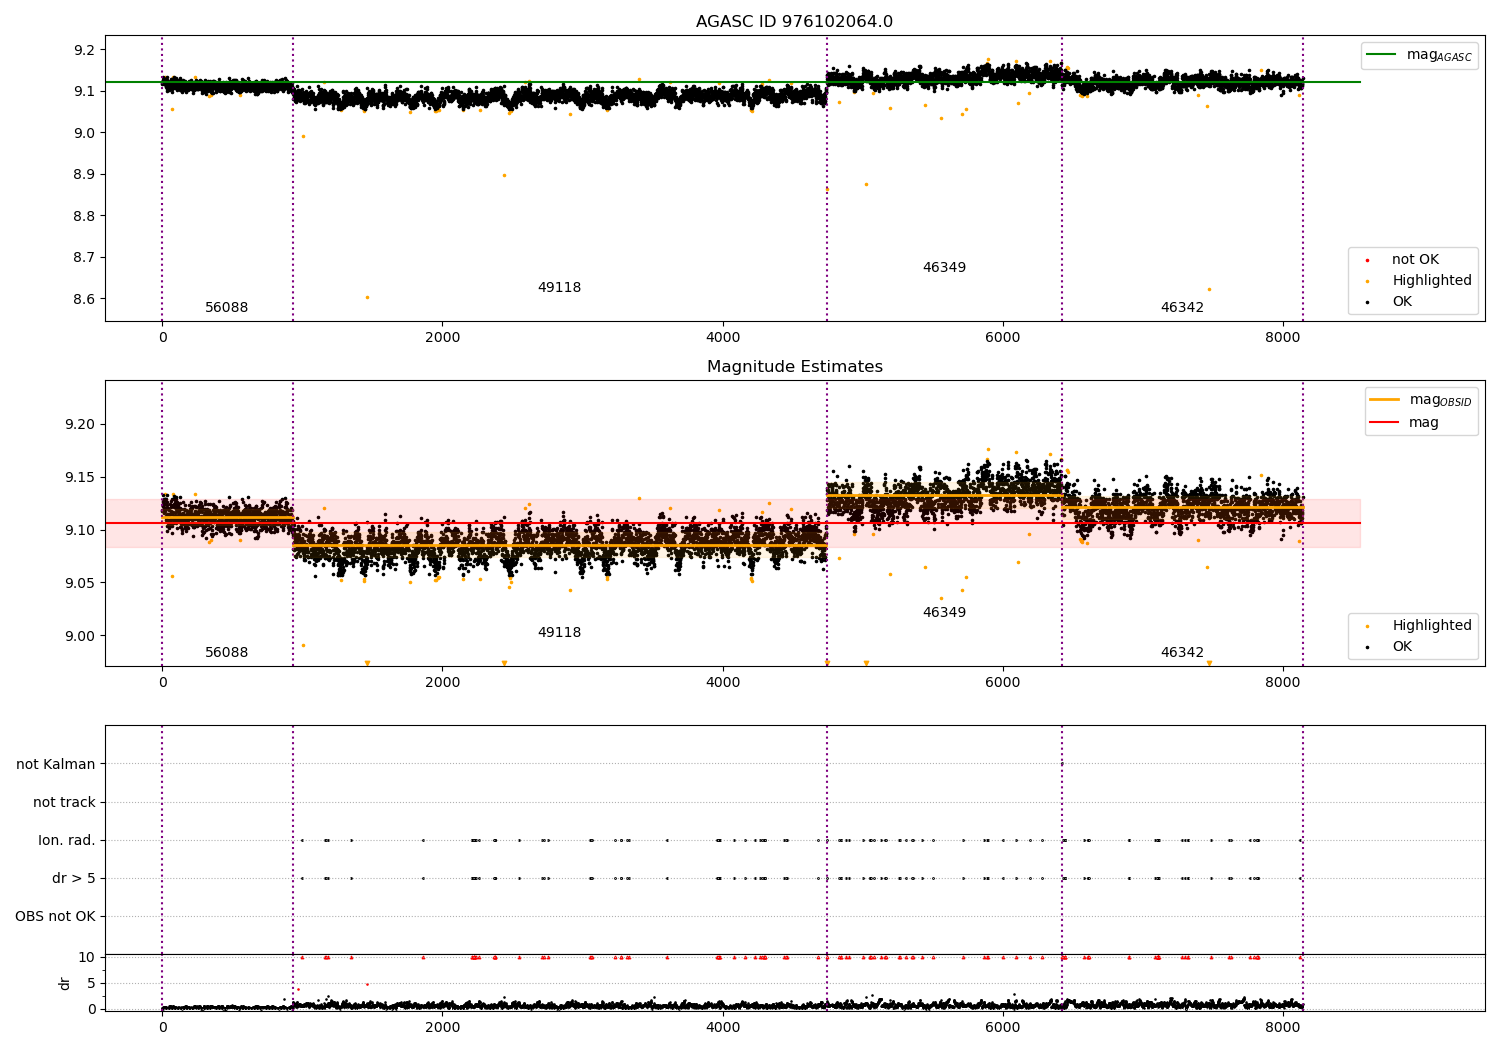This screenshot has height=1050, width=1500.
Task: Select the "Highlighted" legend label in Magnitude Estimates plot
Action: point(1432,626)
